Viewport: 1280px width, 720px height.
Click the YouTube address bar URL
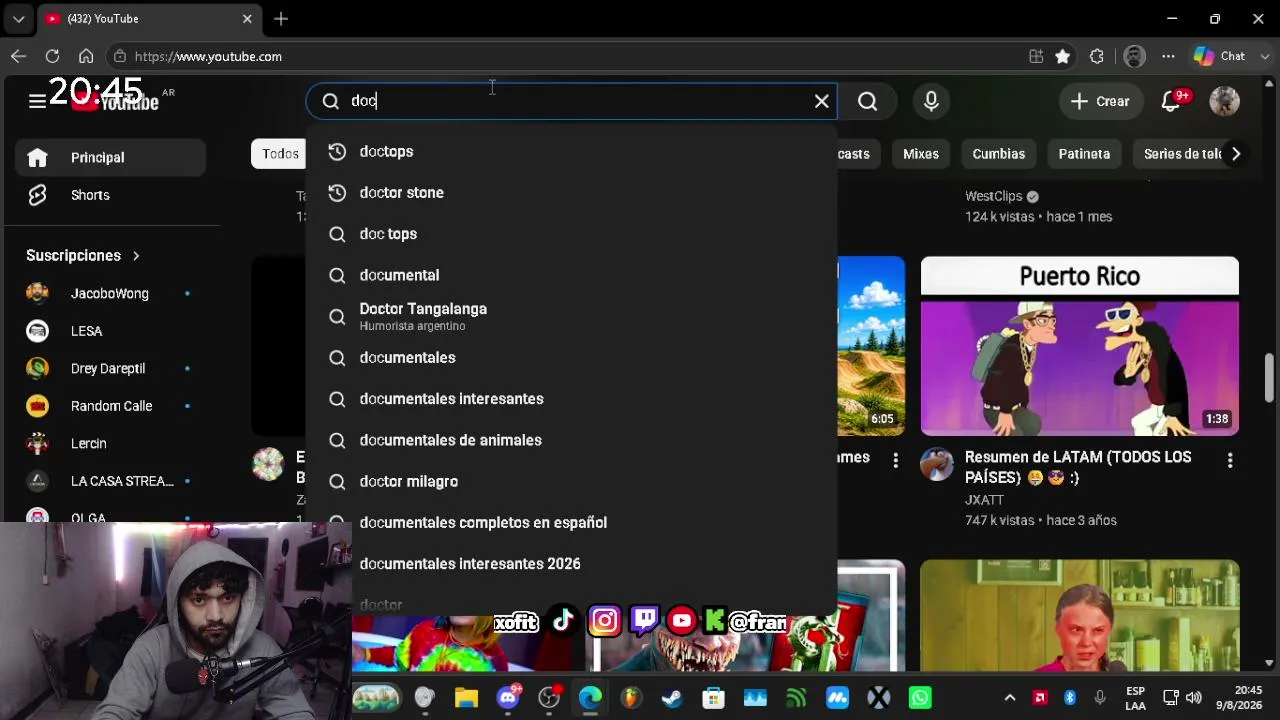(208, 56)
